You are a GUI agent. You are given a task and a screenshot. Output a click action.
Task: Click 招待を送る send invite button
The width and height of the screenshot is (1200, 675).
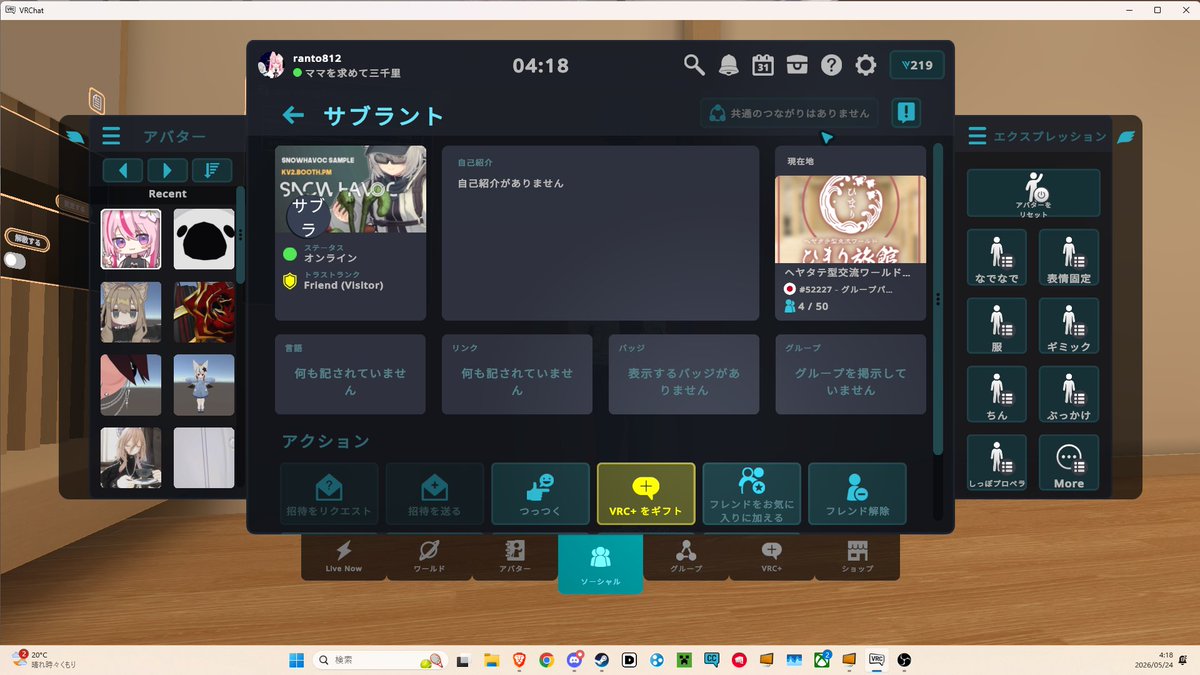coord(434,494)
